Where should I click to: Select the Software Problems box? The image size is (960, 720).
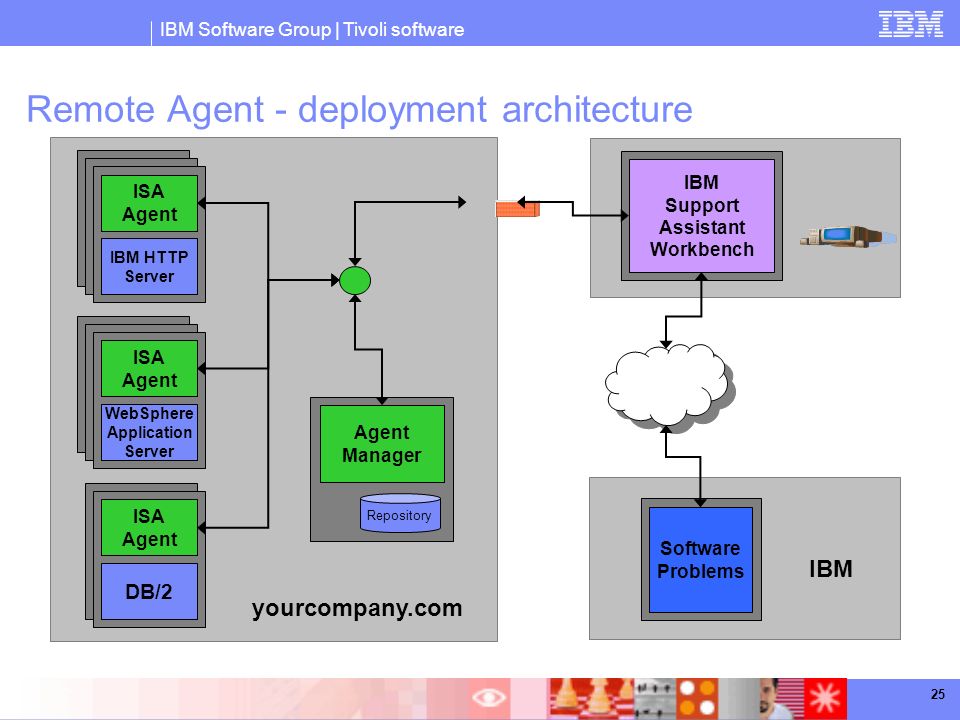700,560
